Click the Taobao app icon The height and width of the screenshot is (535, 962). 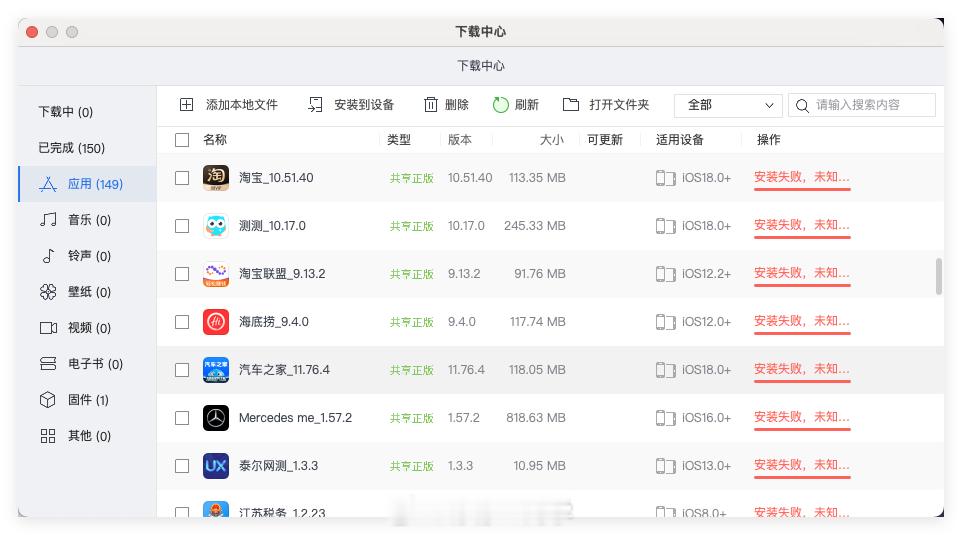pyautogui.click(x=216, y=178)
